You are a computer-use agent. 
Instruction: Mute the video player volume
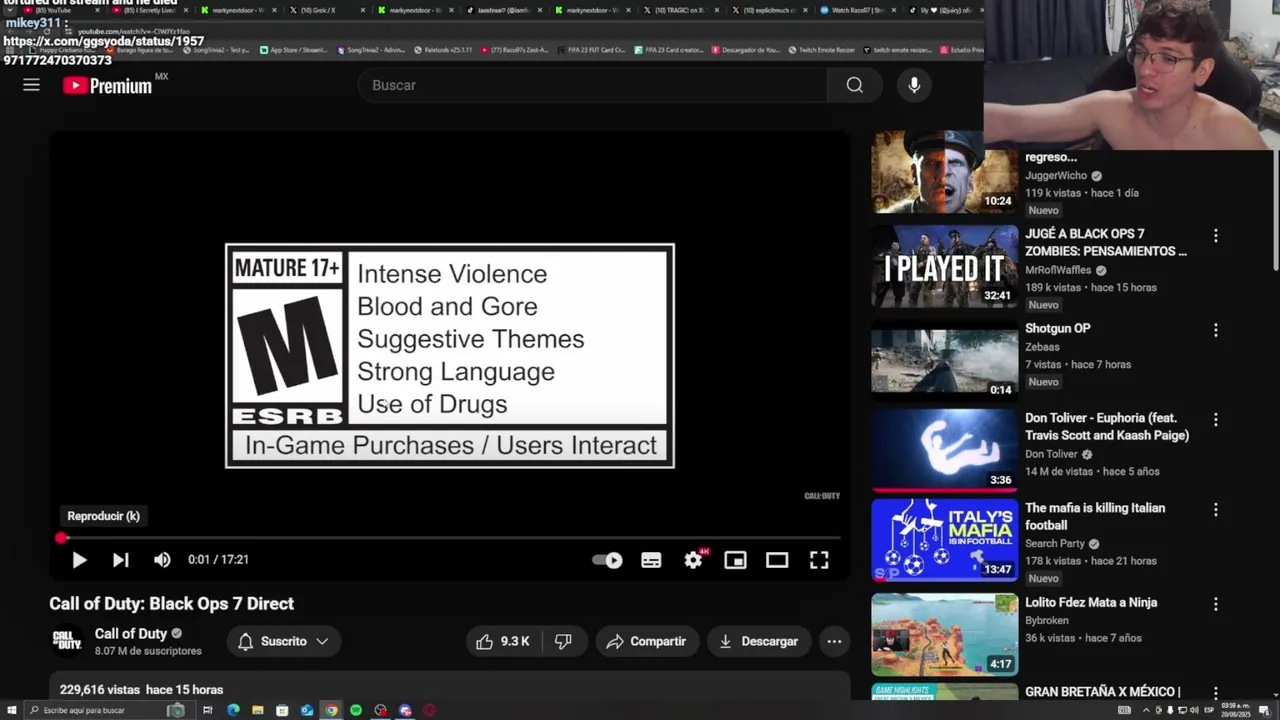click(162, 560)
